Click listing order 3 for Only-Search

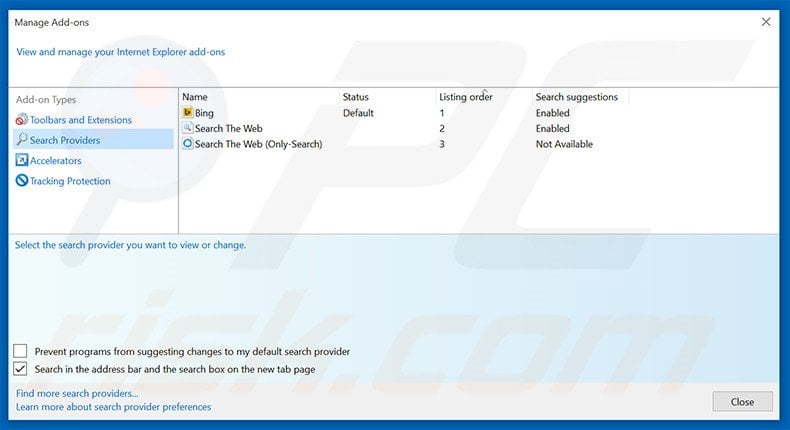tap(442, 144)
